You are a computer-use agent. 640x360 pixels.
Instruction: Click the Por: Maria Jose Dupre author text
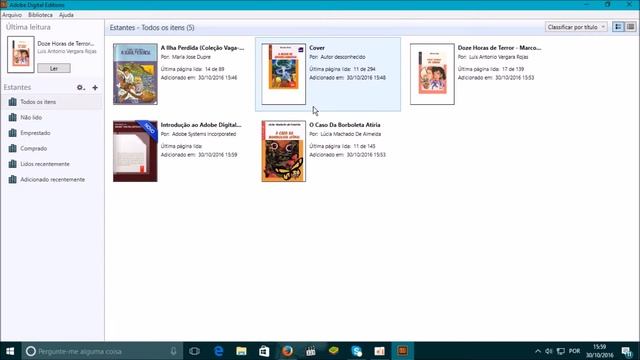(186, 57)
